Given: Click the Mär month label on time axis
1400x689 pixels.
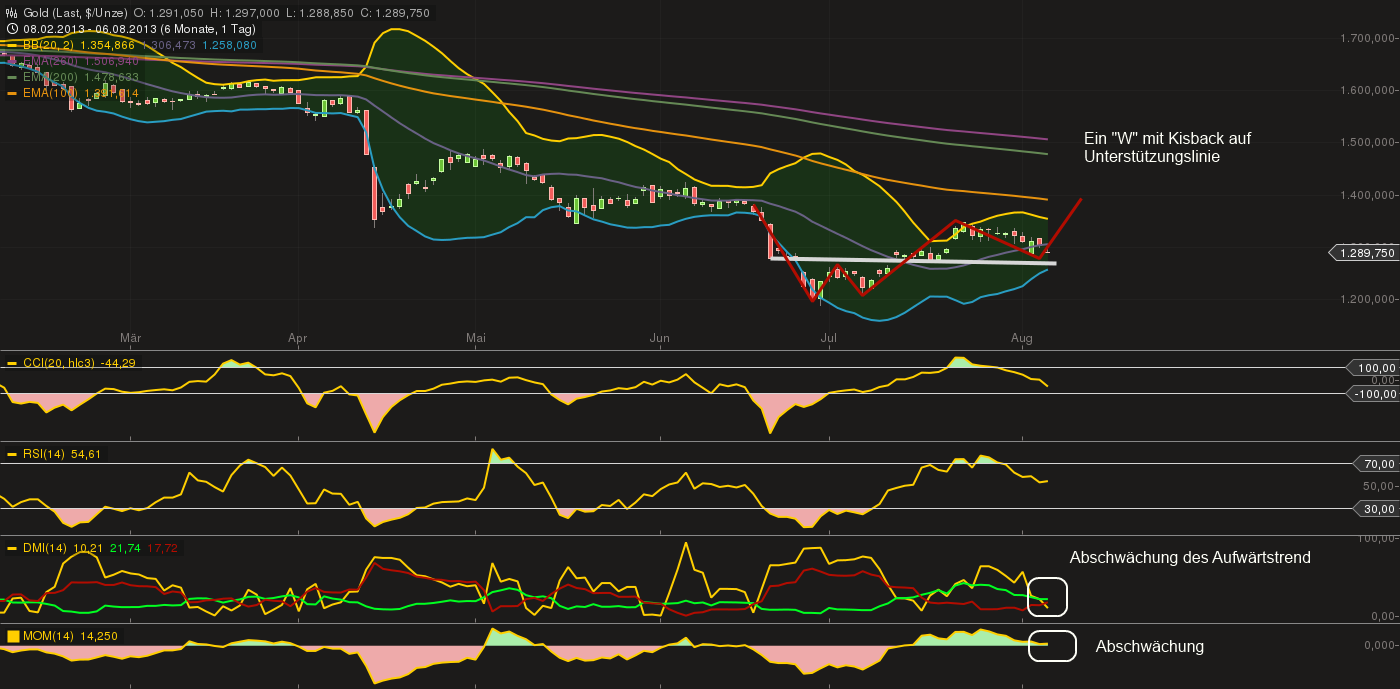Looking at the screenshot, I should click(x=130, y=339).
